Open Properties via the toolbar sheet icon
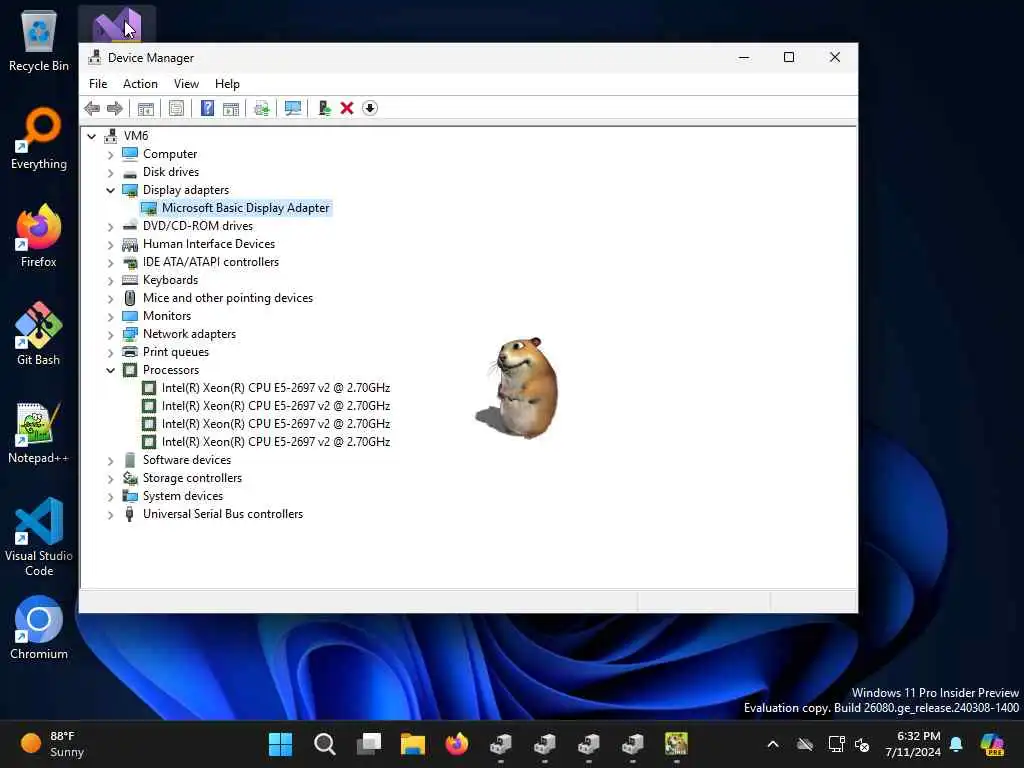The width and height of the screenshot is (1024, 768). pyautogui.click(x=176, y=108)
